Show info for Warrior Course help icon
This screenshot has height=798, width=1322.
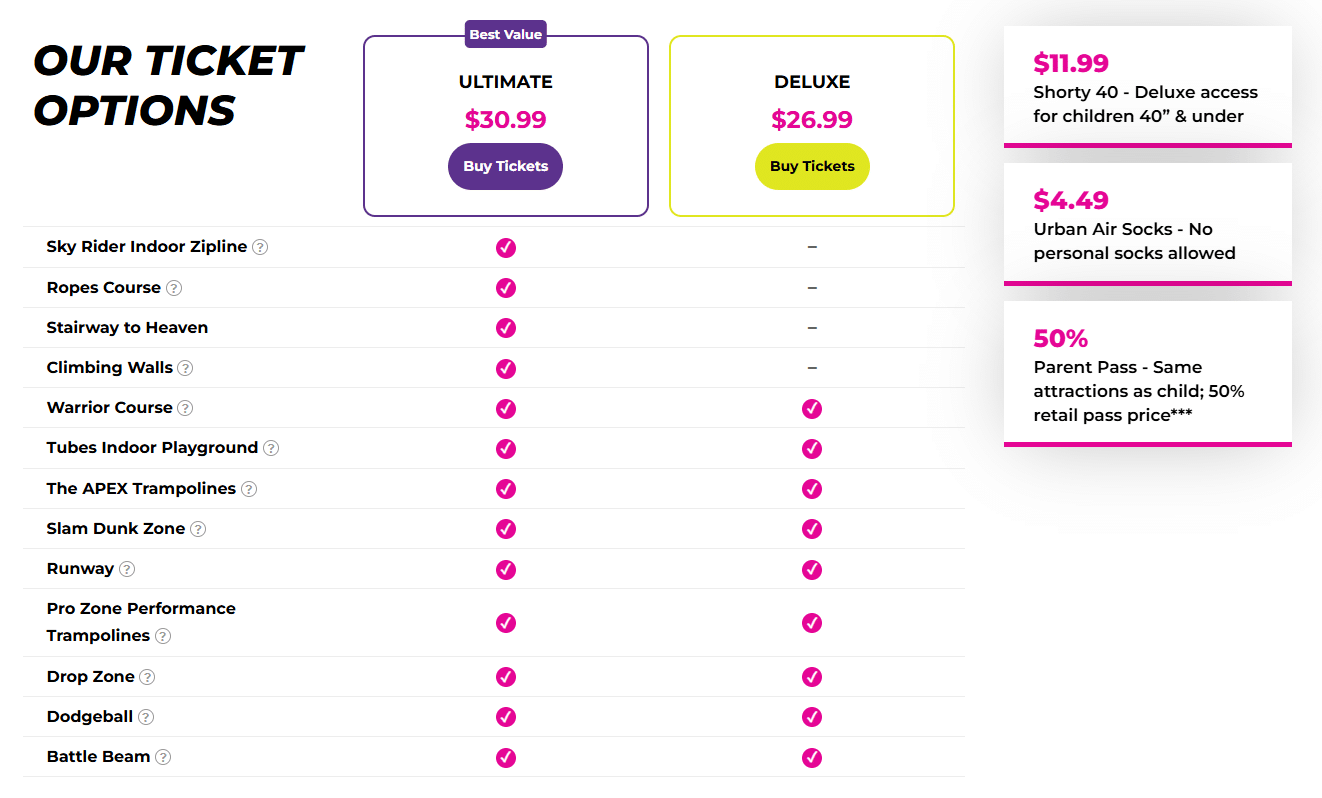(185, 408)
